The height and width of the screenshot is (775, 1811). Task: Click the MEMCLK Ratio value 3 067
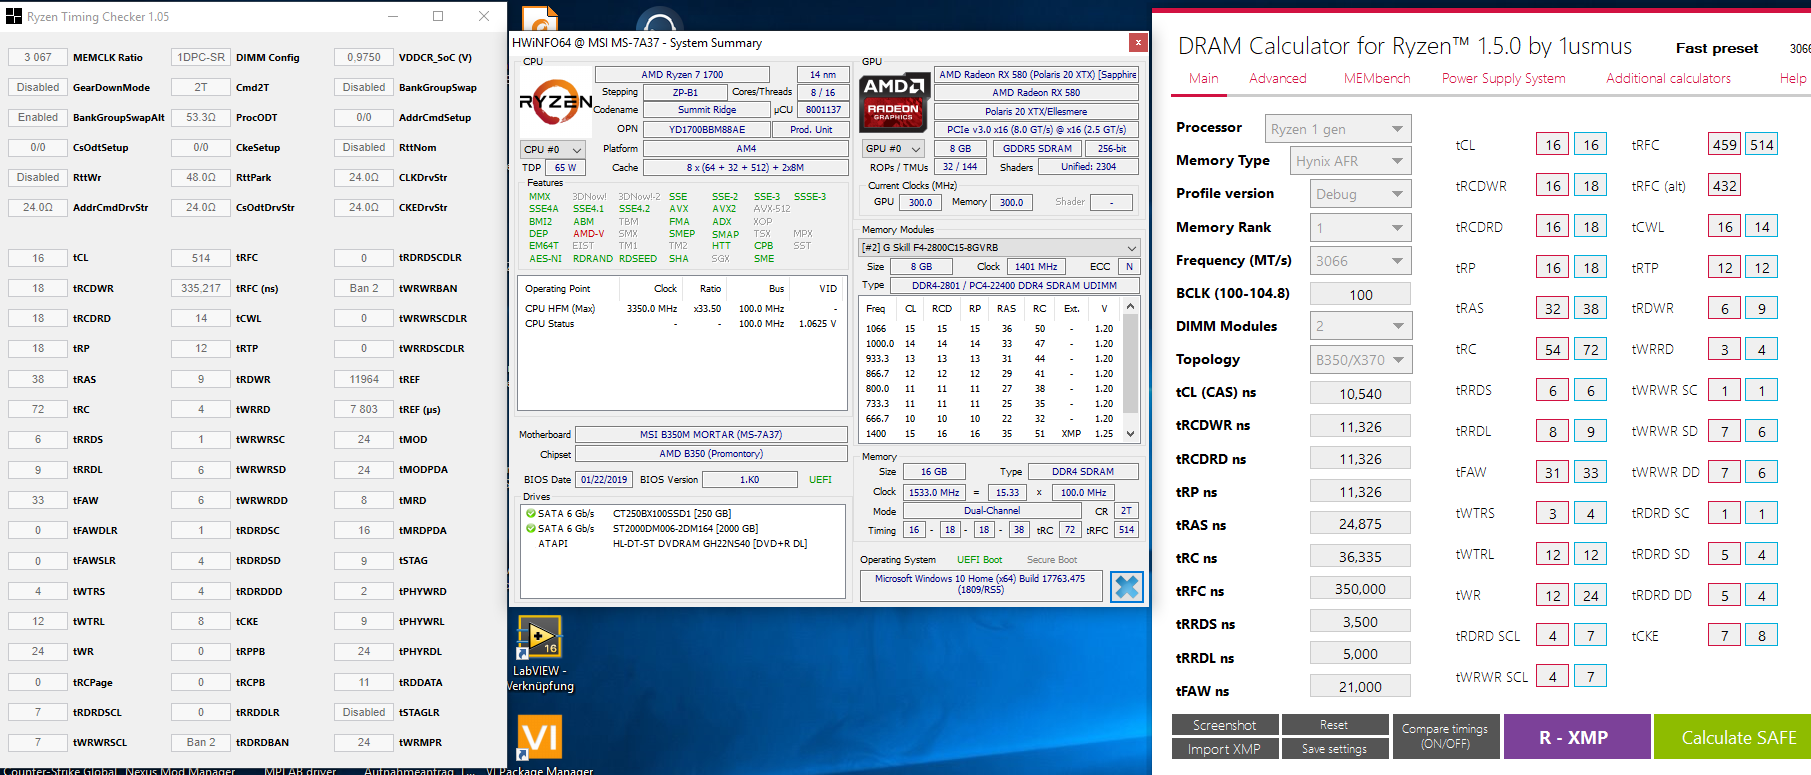pos(38,58)
